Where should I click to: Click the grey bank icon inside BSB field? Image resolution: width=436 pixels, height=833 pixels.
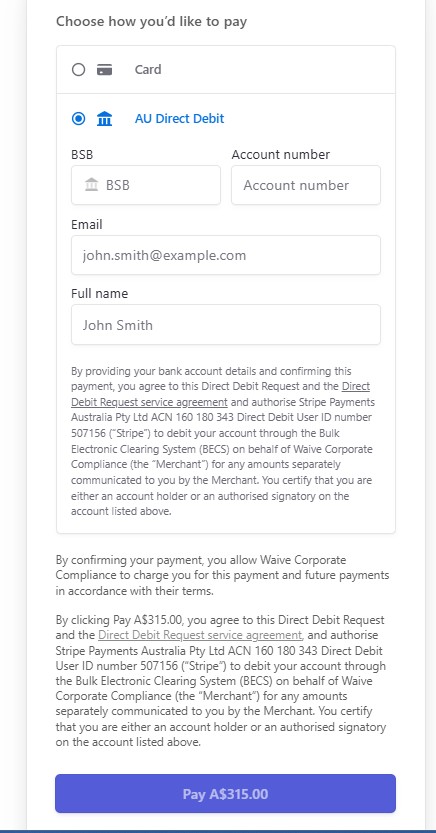tap(91, 185)
